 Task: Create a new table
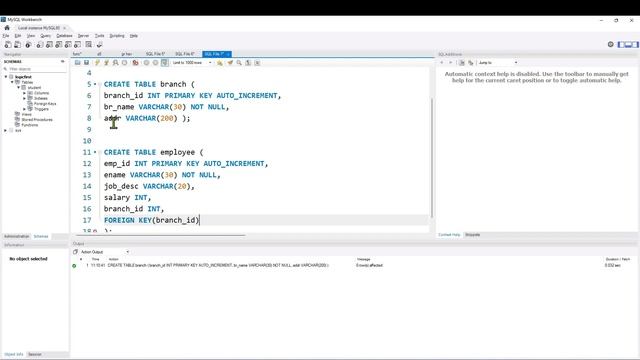click(x=49, y=45)
